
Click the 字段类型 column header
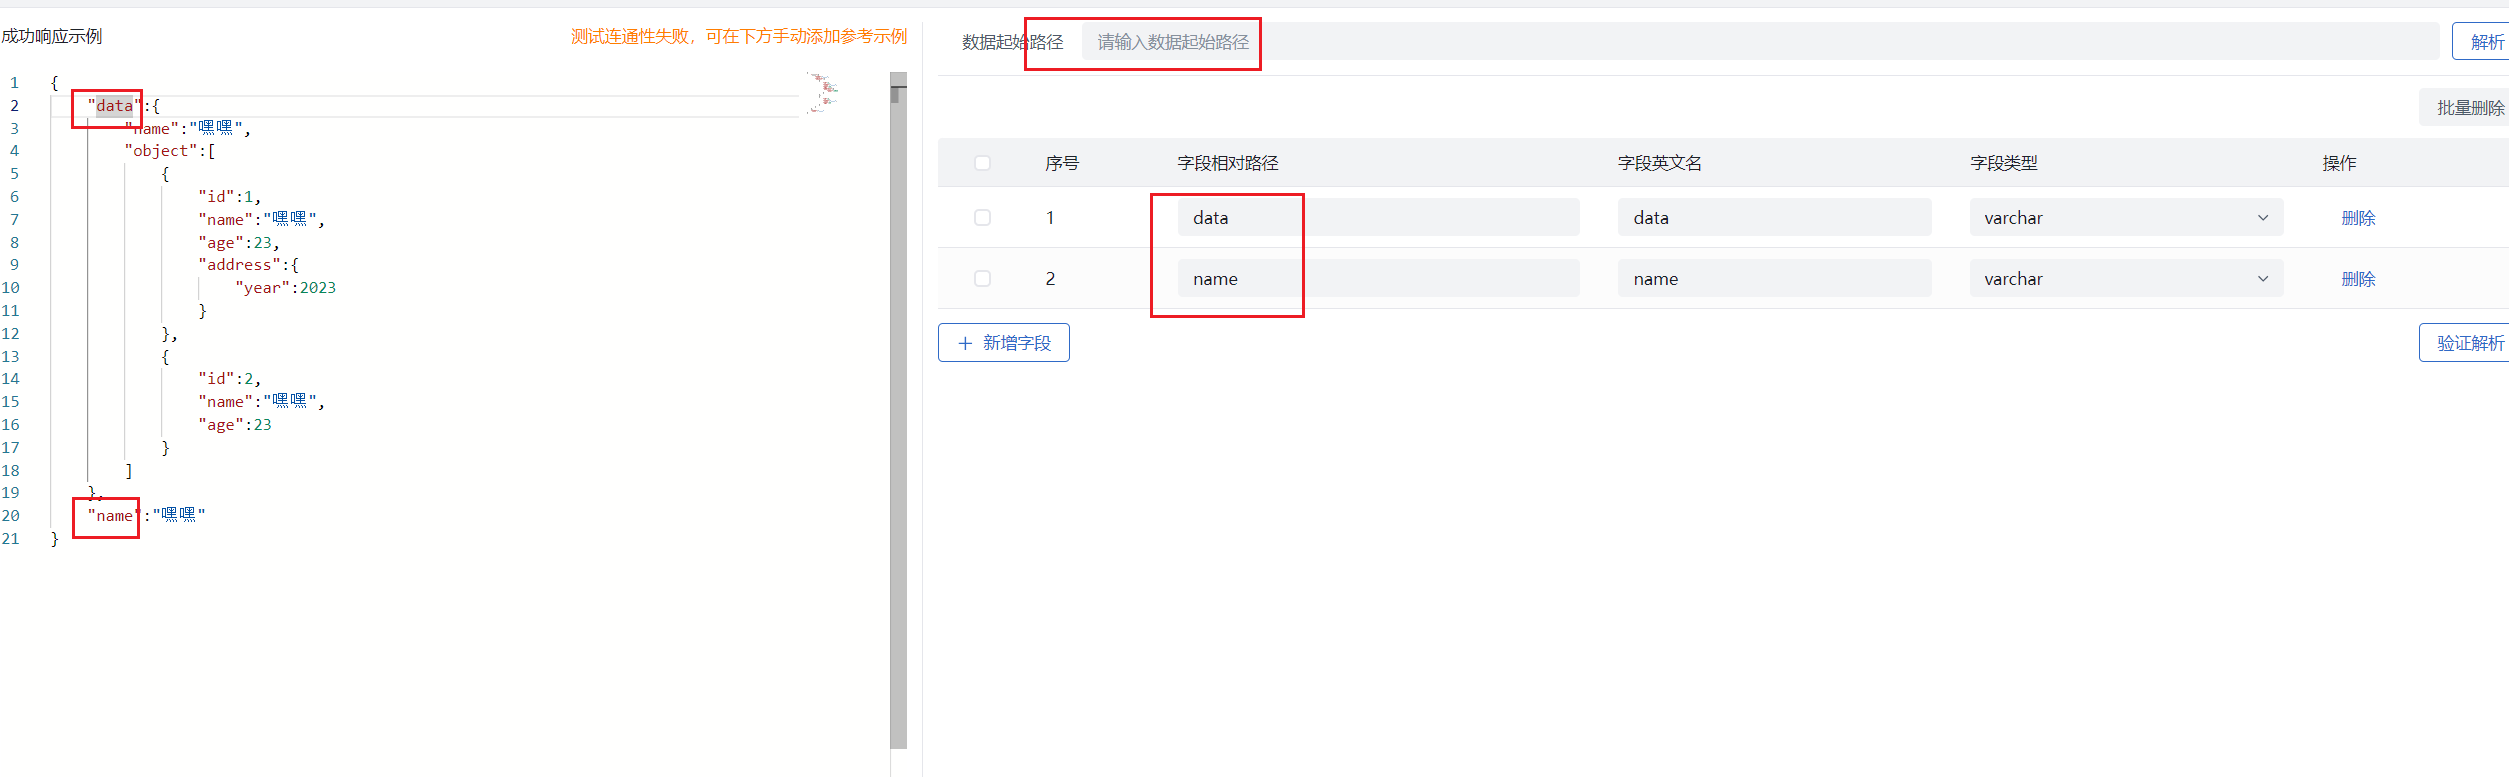(x=2003, y=163)
